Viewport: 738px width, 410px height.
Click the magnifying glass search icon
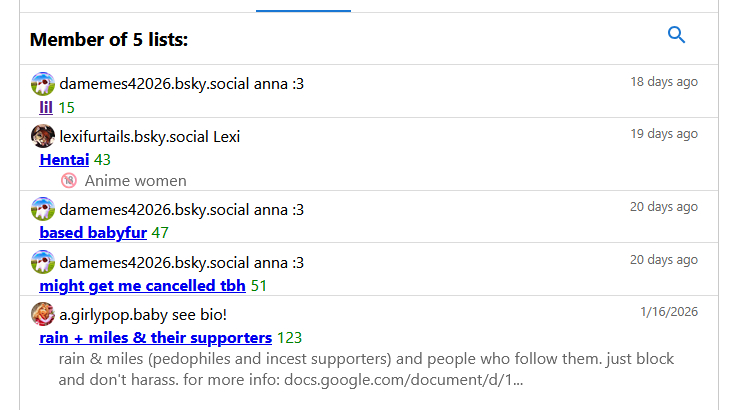pyautogui.click(x=677, y=36)
